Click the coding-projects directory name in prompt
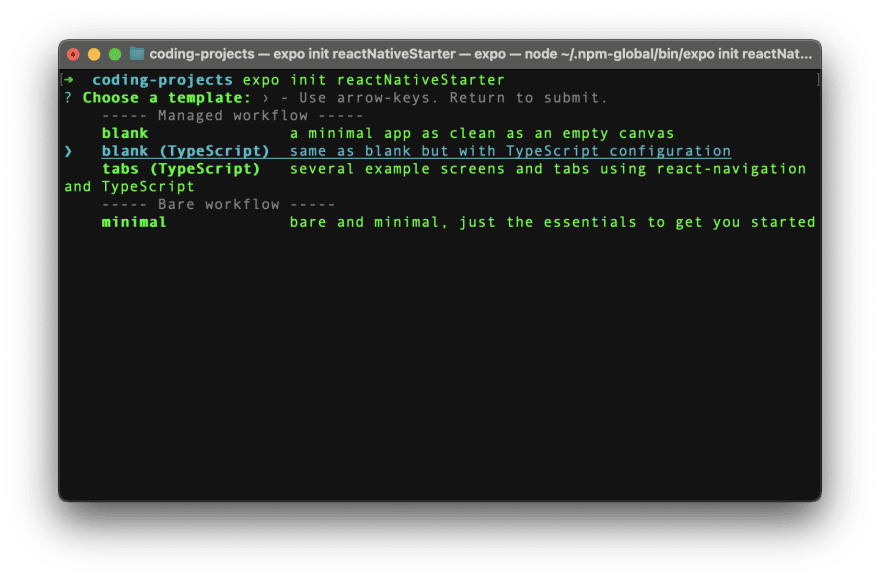This screenshot has height=579, width=880. click(162, 80)
